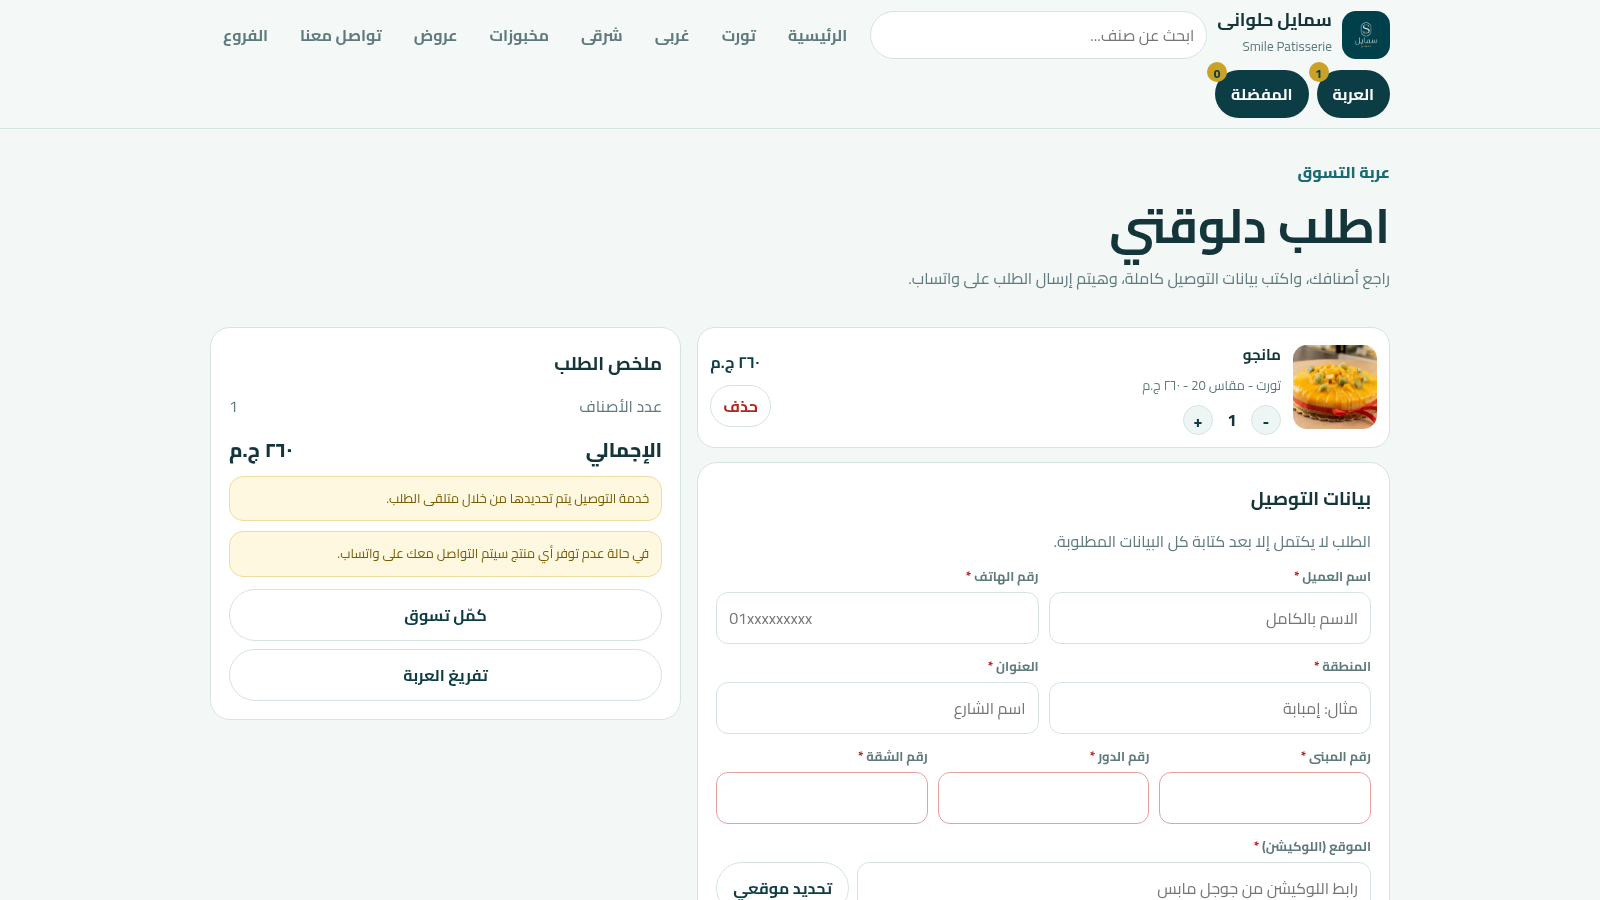This screenshot has width=1600, height=900.
Task: Click the street name address field
Action: [x=877, y=708]
